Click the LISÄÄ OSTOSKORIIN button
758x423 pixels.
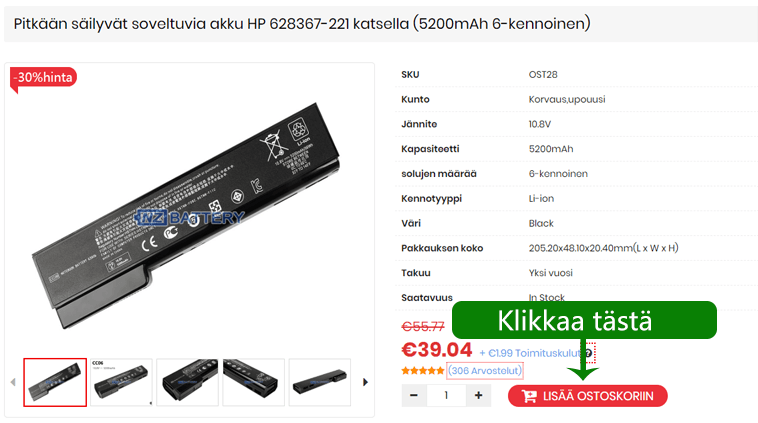point(587,396)
